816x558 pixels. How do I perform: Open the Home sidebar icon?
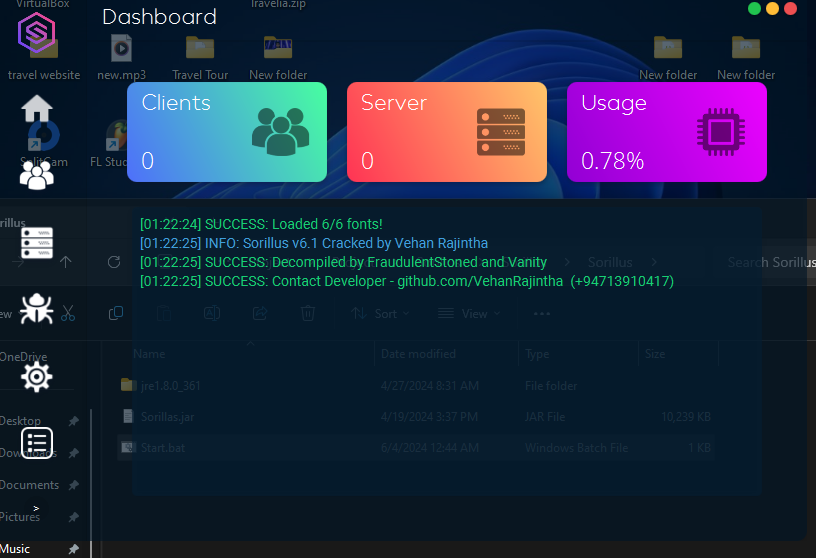[x=36, y=108]
